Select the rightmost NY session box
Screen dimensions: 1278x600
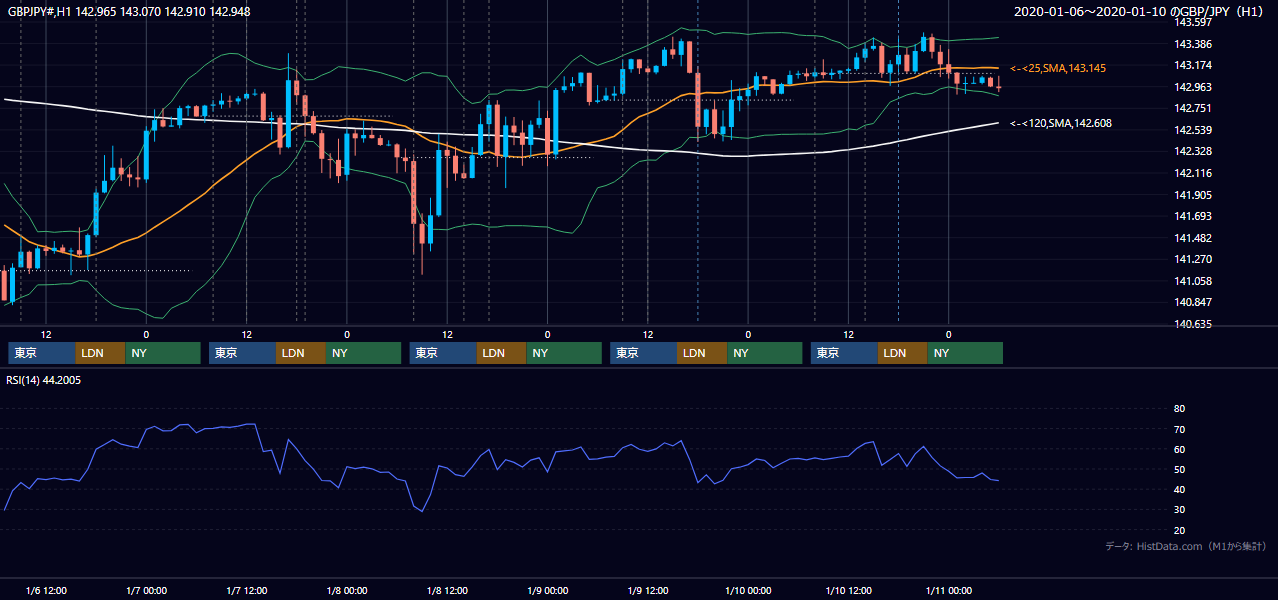pos(965,353)
